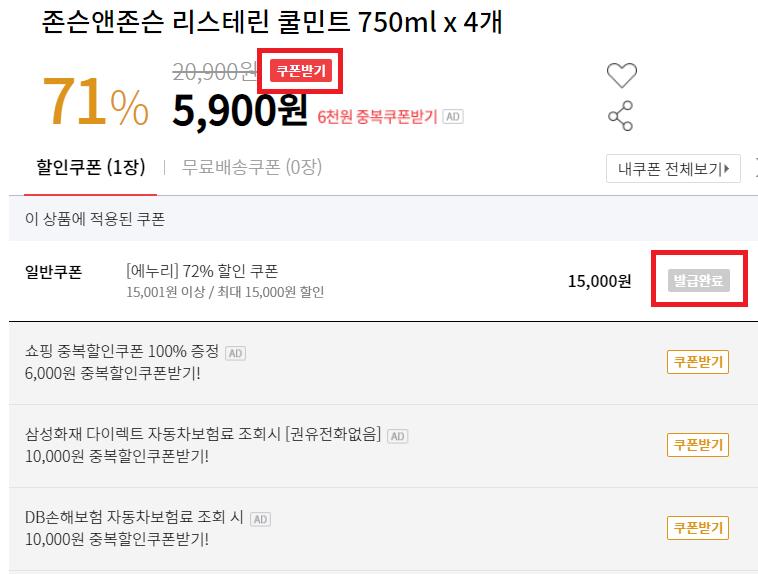
Task: Get coupon for 삼성화재 다이렉트 자동차보험료
Action: coord(697,445)
